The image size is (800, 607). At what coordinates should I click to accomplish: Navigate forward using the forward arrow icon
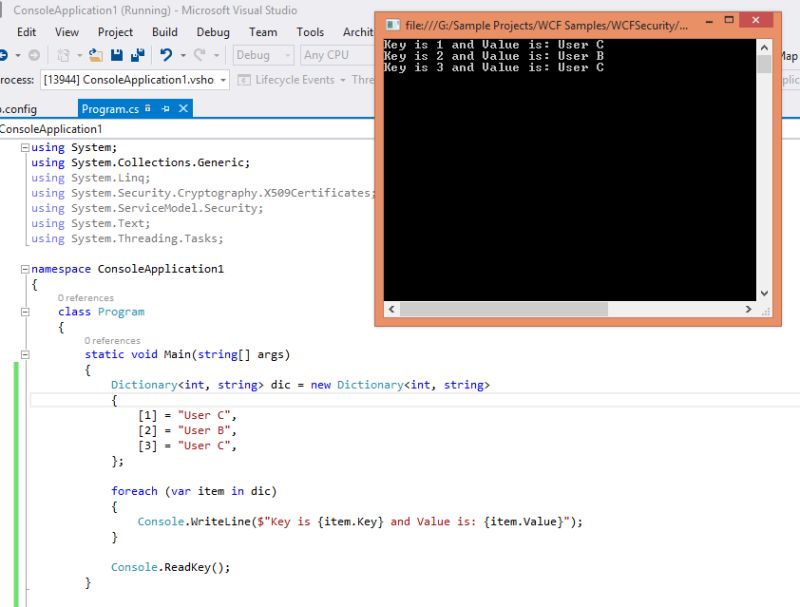33,55
